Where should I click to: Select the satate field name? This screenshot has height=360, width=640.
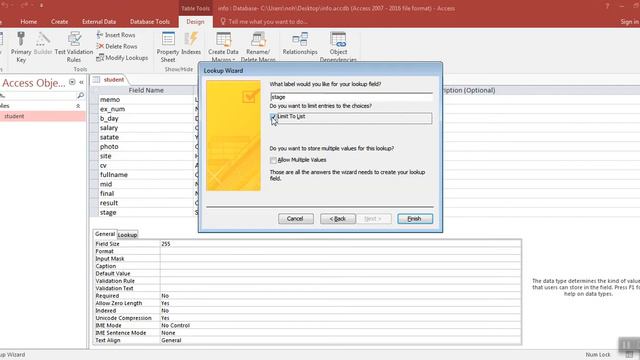pos(109,137)
